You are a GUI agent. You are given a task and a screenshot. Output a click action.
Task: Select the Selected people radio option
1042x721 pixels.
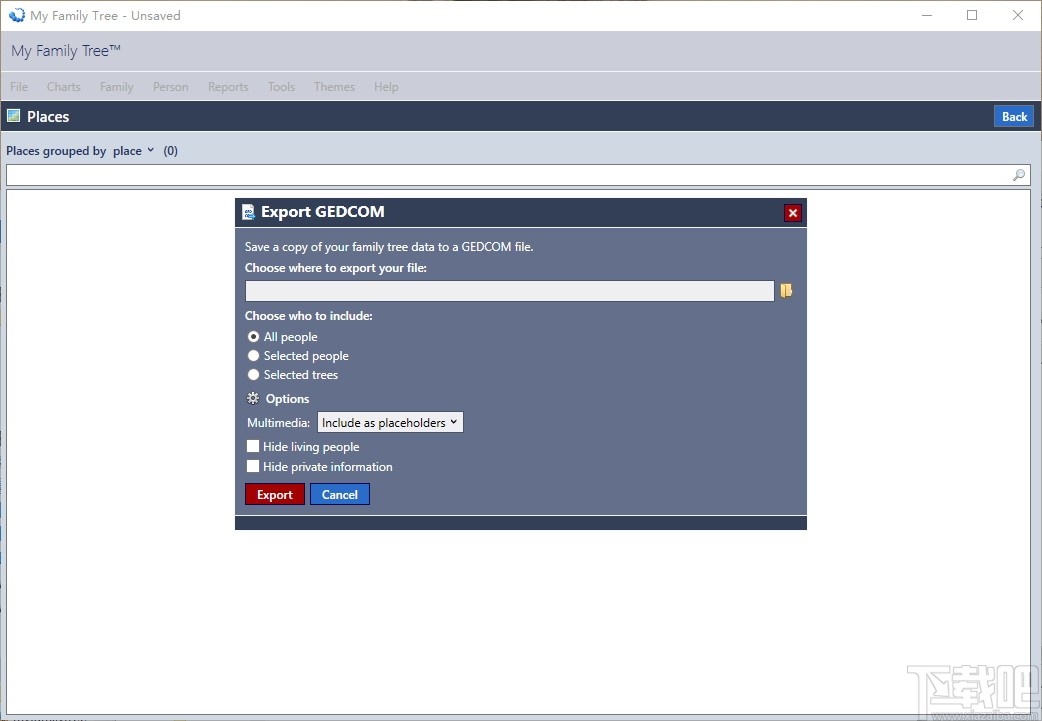[253, 356]
